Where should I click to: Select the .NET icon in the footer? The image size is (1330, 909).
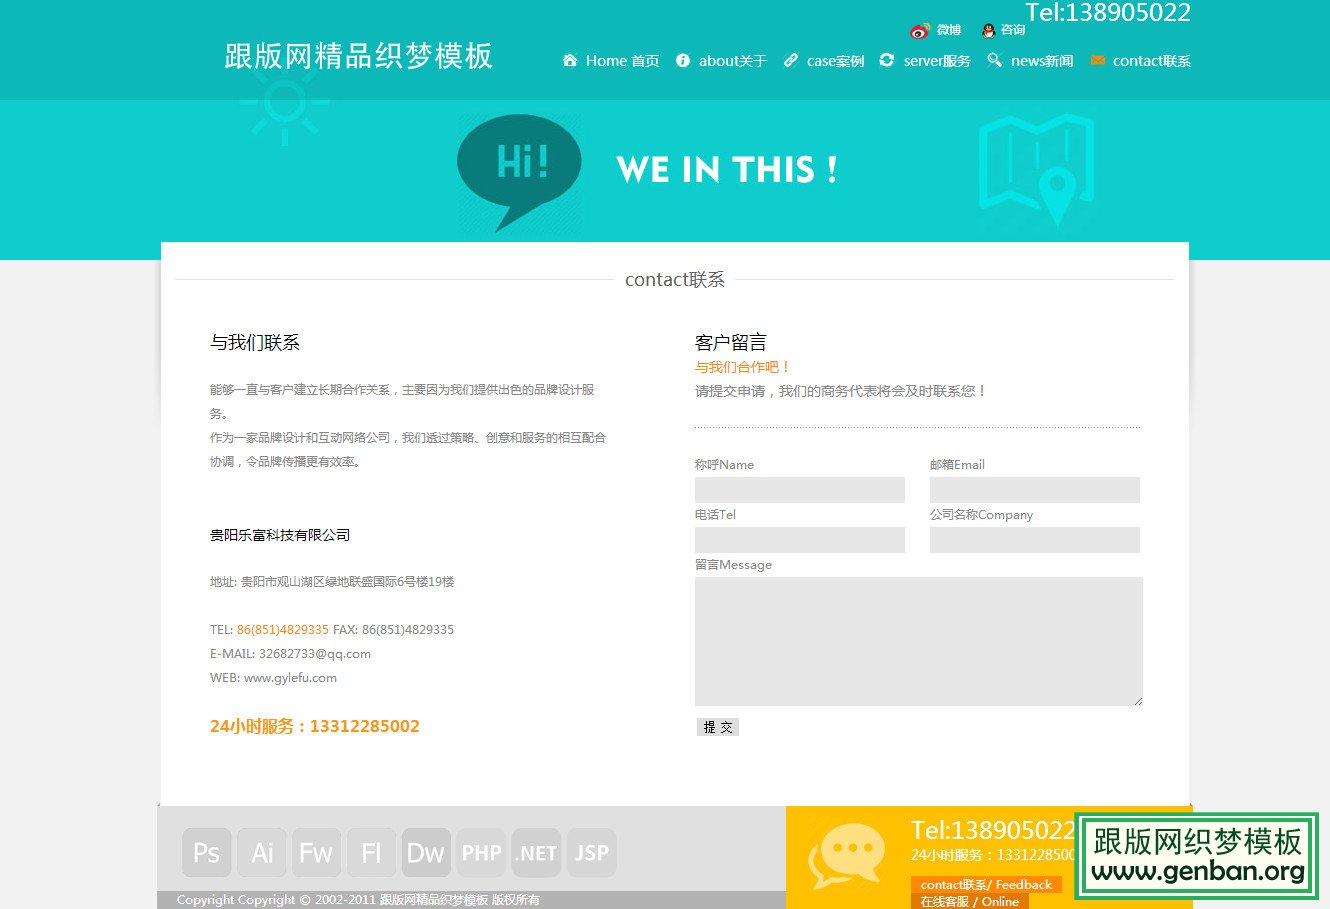click(x=536, y=852)
